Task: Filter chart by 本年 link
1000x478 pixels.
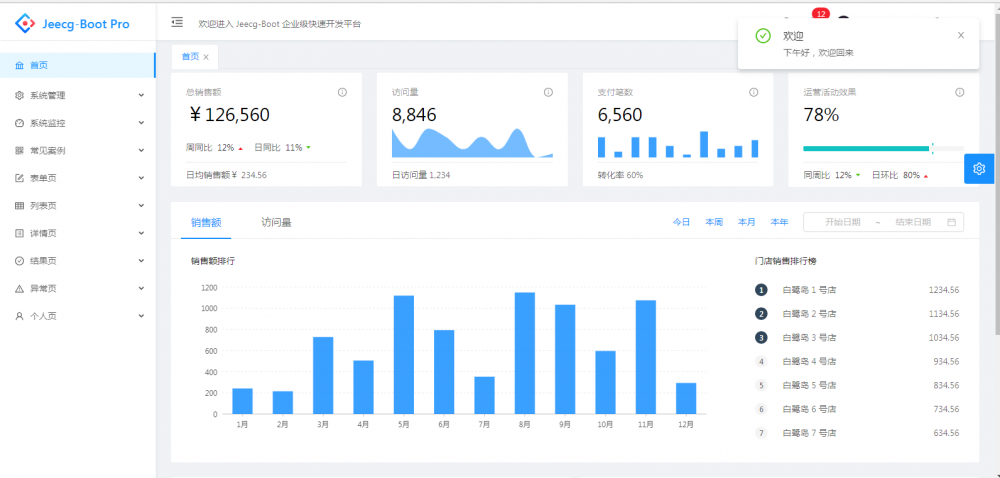Action: point(779,222)
